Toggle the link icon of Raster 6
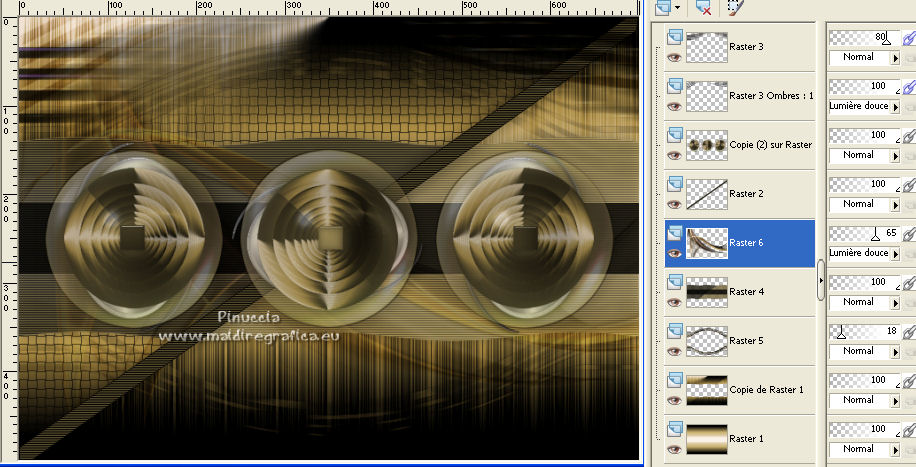The image size is (916, 467). pyautogui.click(x=909, y=235)
